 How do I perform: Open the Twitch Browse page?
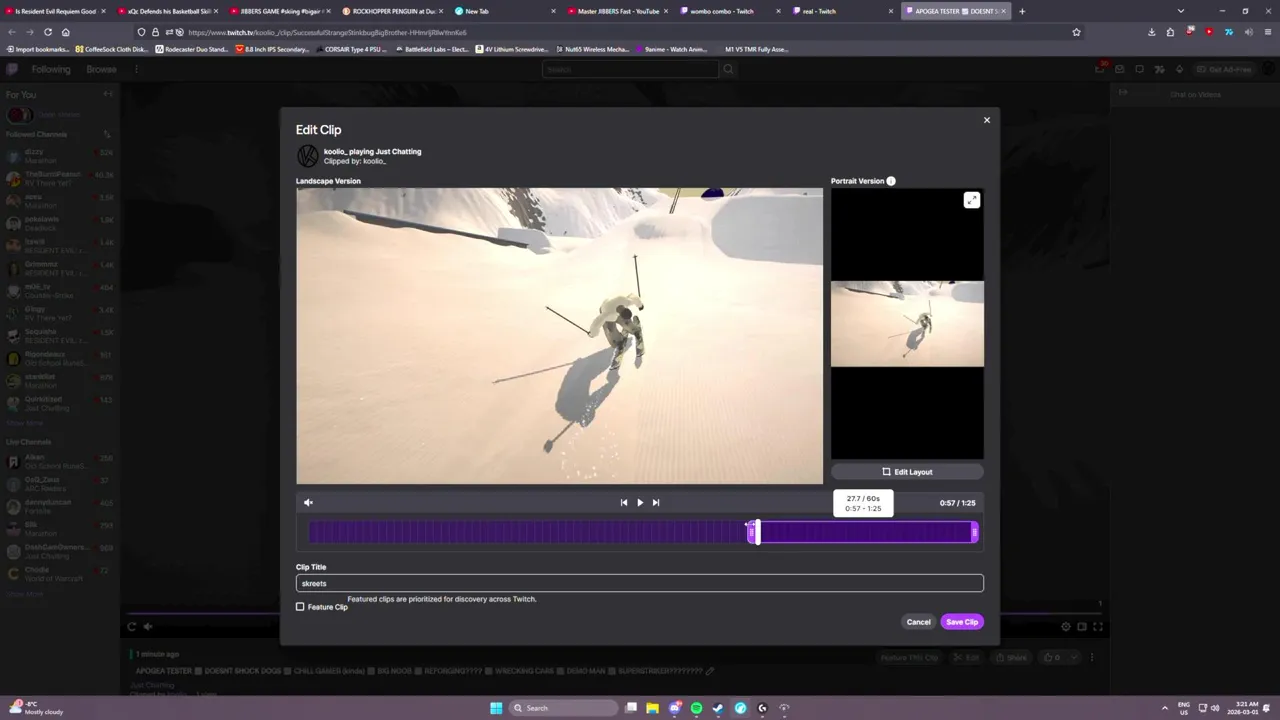(101, 69)
